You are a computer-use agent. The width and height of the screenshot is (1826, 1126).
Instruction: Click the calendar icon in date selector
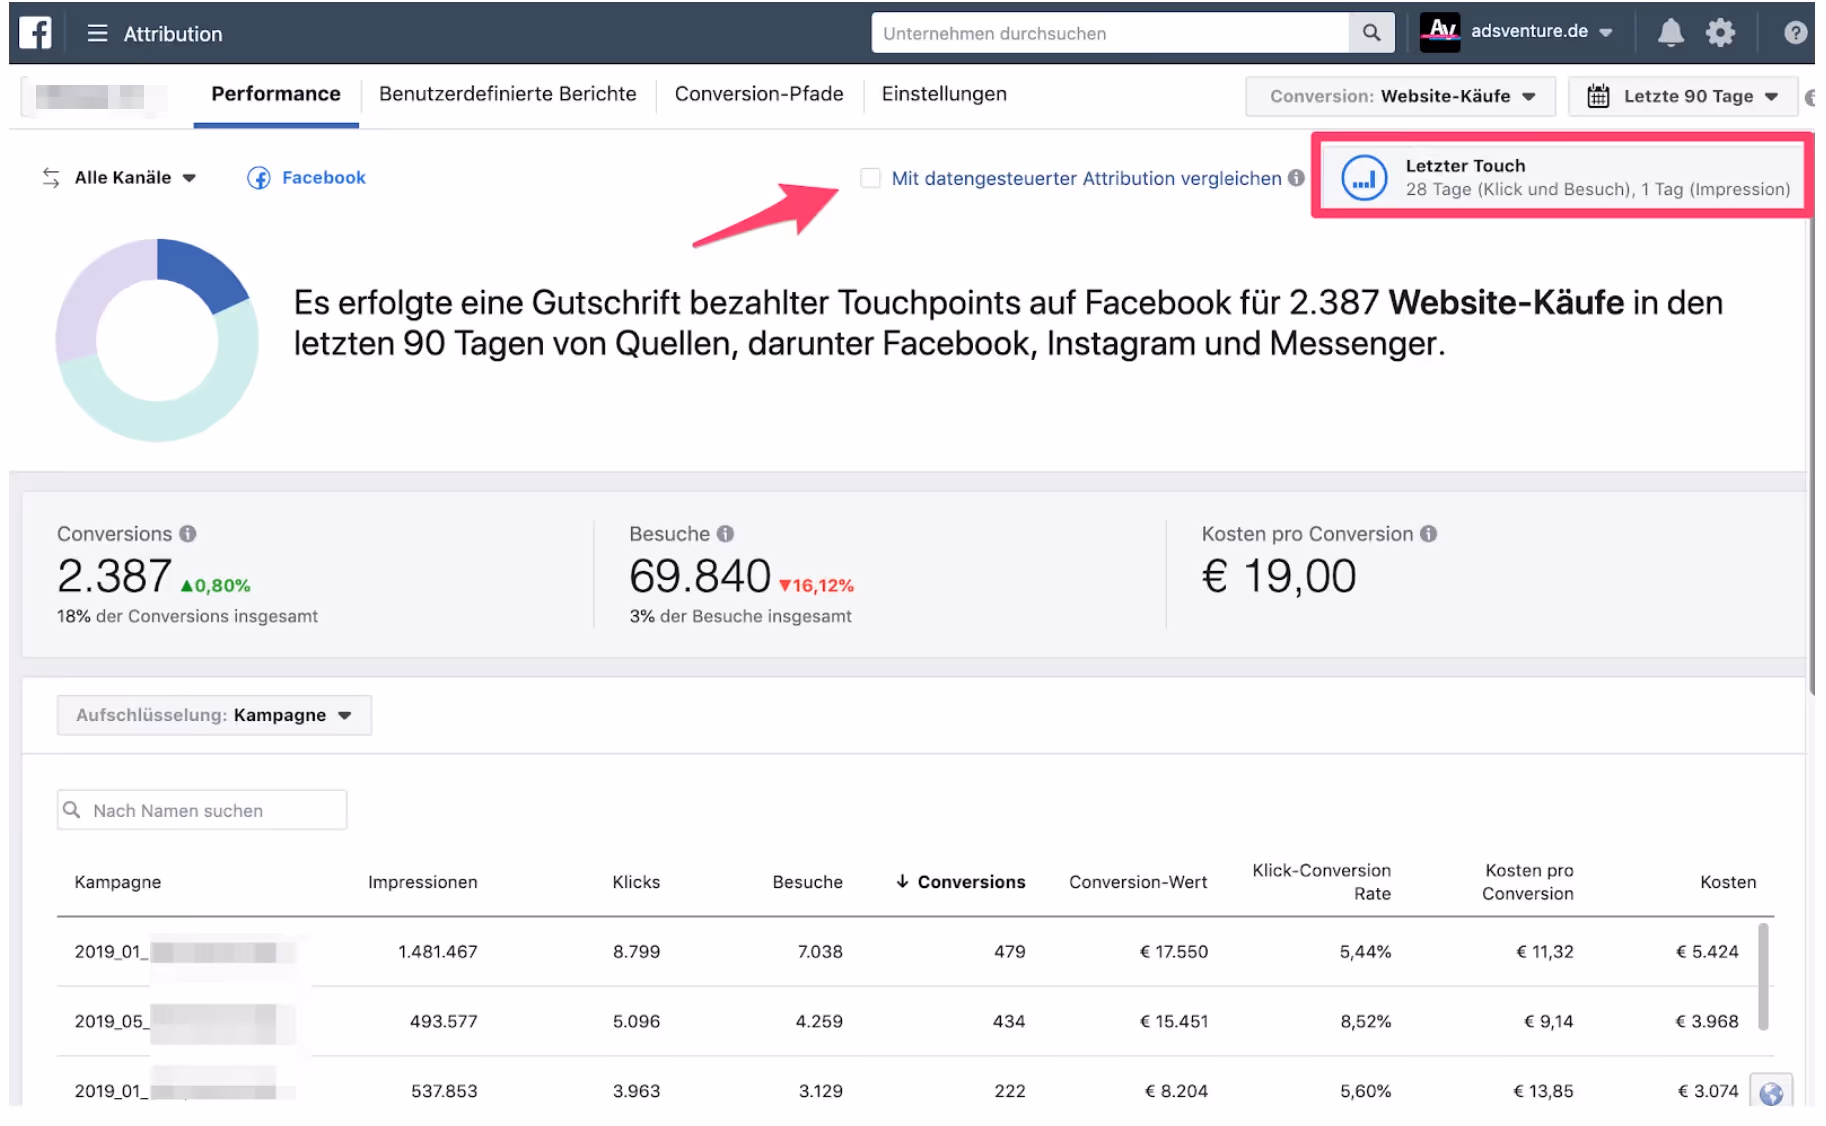click(1598, 96)
